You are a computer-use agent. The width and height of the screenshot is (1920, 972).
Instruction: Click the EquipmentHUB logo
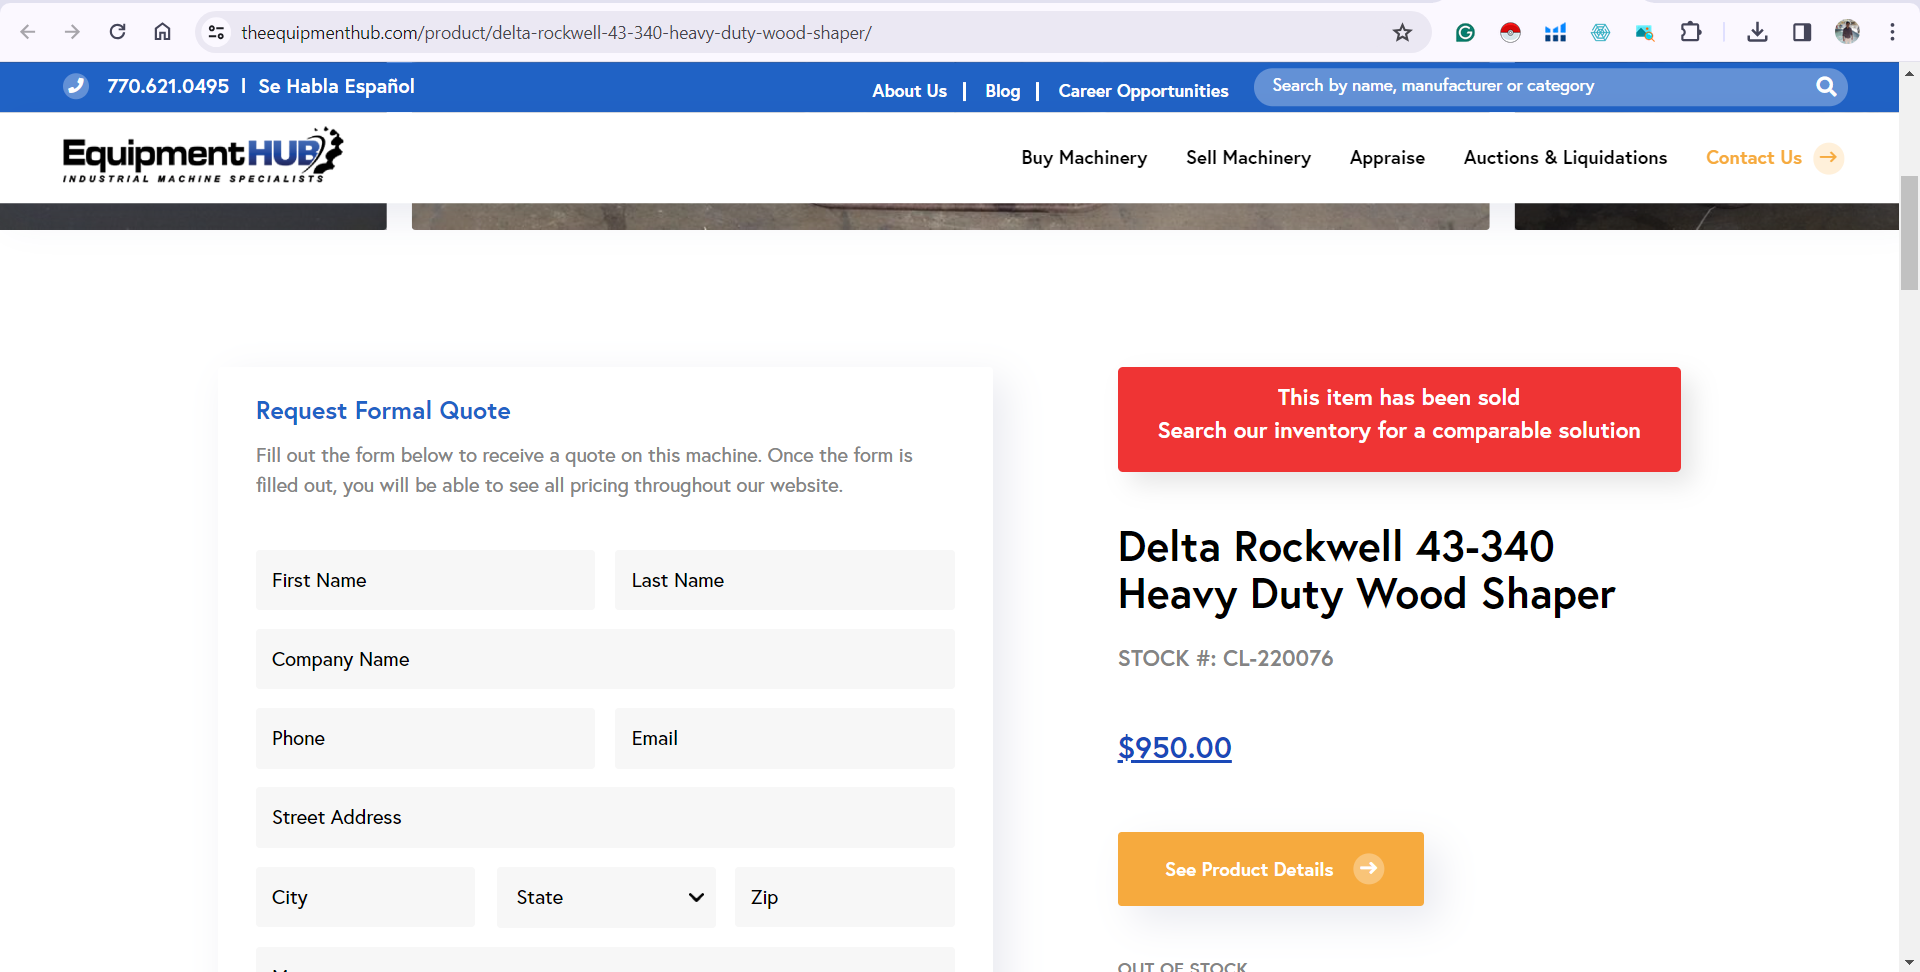[x=203, y=155]
